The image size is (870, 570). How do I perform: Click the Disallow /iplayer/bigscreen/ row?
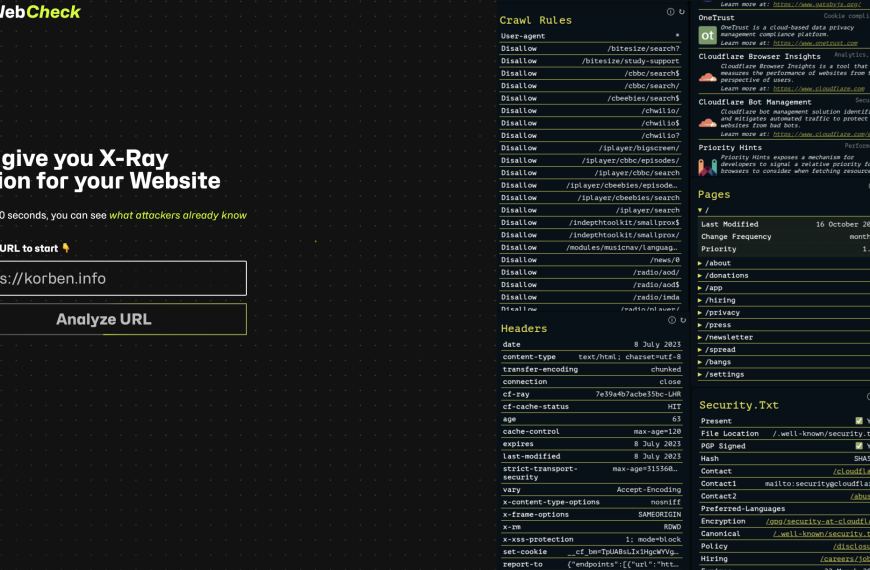(590, 148)
